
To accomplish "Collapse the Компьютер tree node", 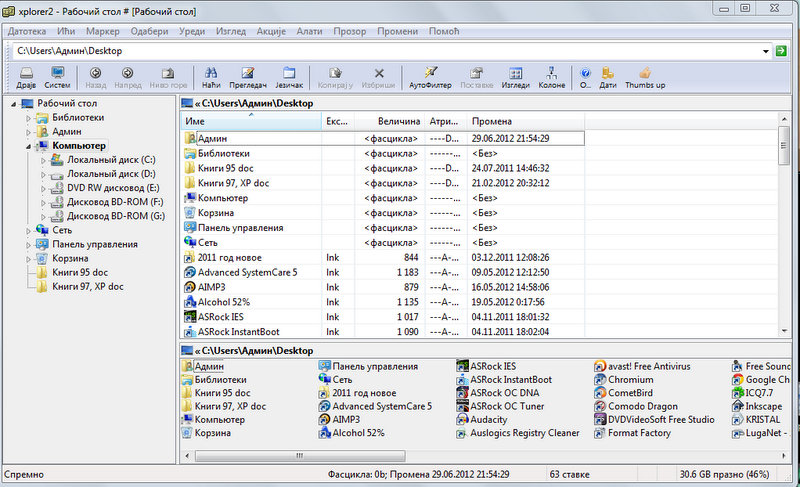I will (29, 146).
